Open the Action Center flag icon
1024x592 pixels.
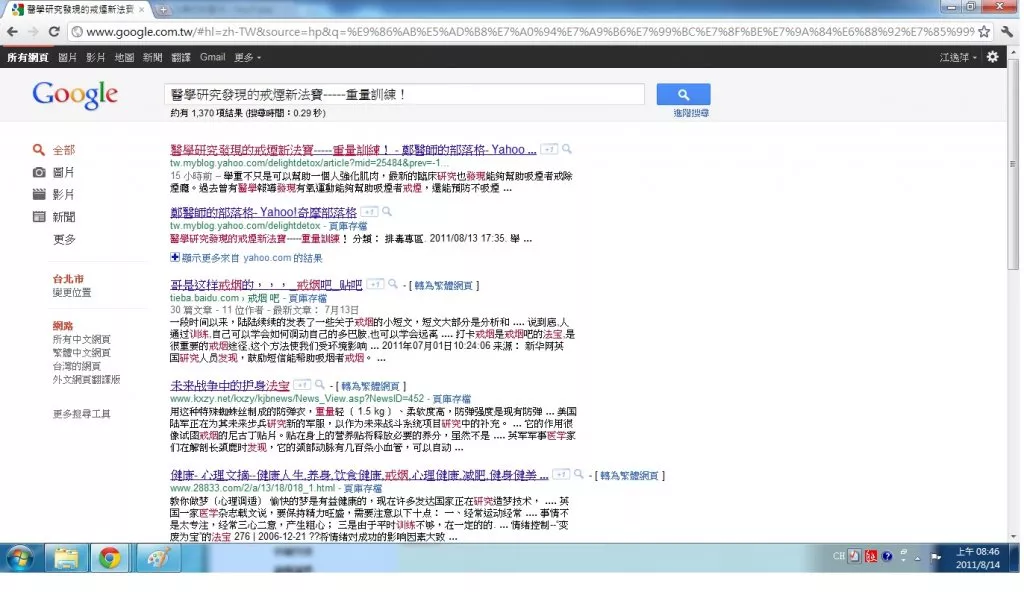click(936, 557)
